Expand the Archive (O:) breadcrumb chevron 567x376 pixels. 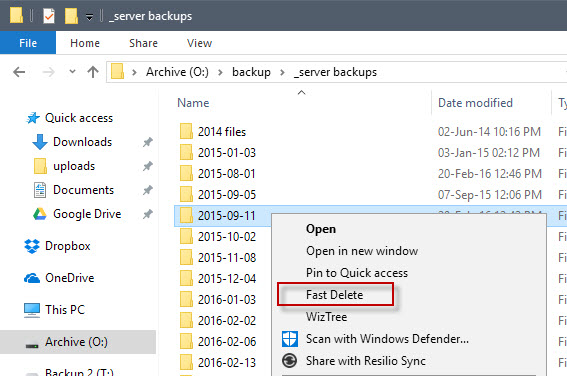click(220, 72)
